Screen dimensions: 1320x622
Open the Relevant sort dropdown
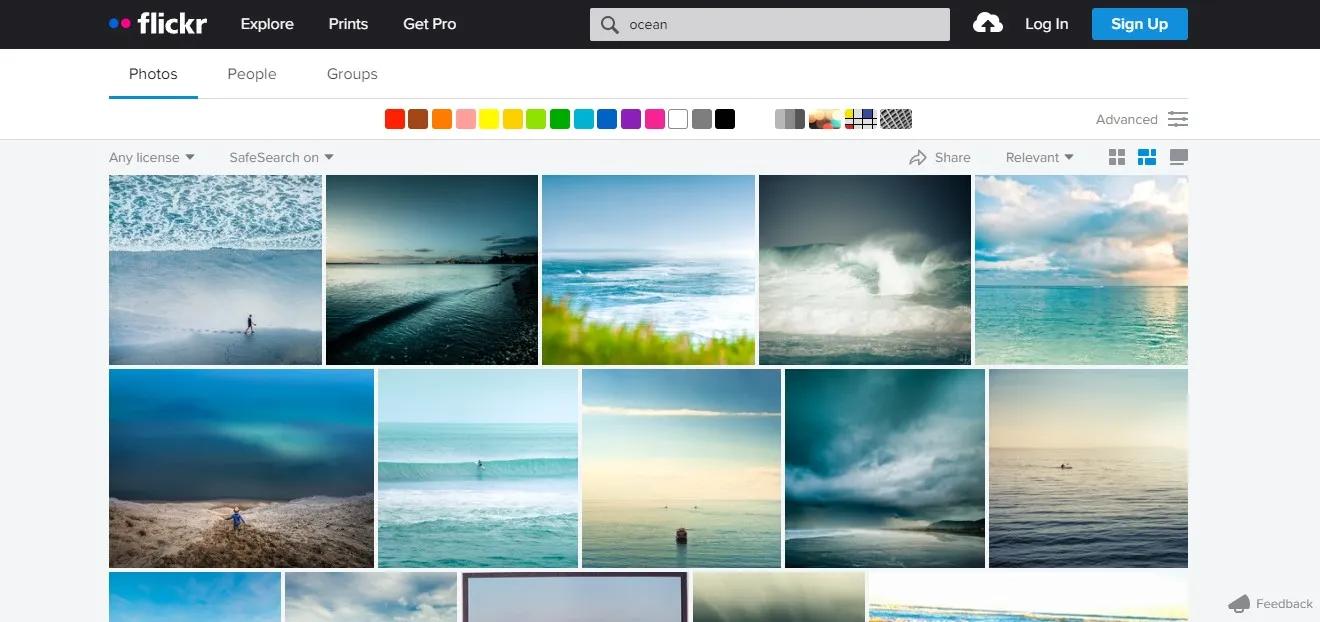(x=1039, y=157)
